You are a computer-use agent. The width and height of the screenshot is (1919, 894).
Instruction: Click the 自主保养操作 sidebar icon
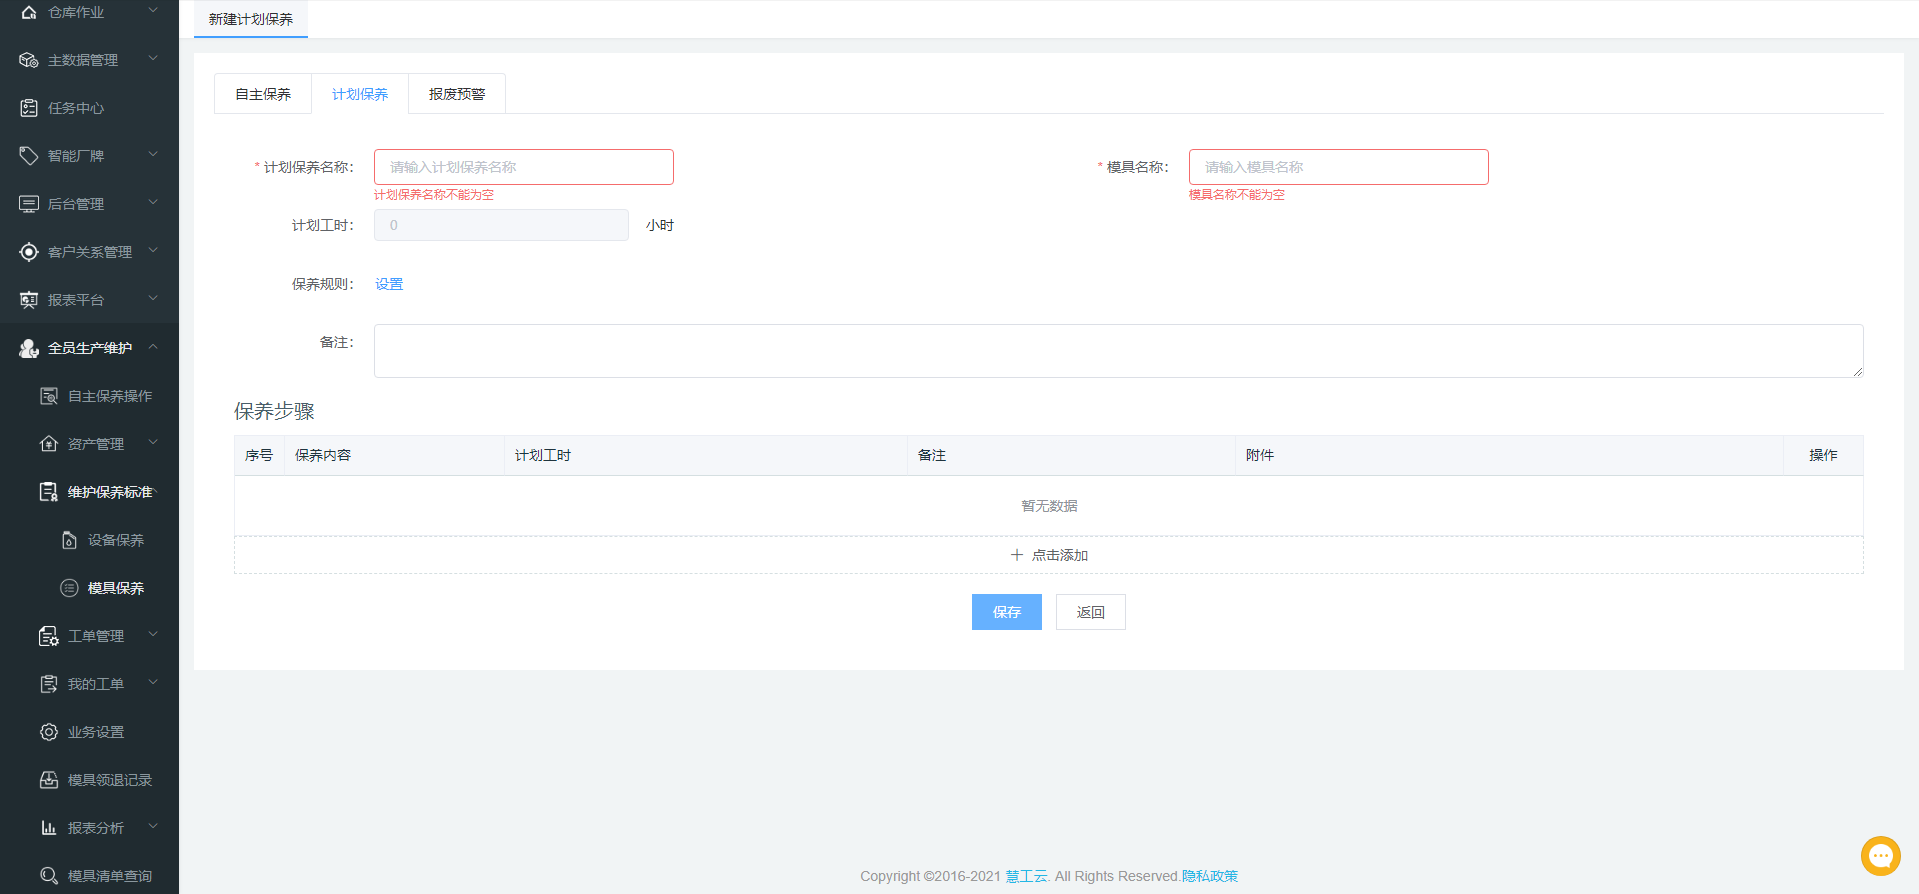coord(49,396)
